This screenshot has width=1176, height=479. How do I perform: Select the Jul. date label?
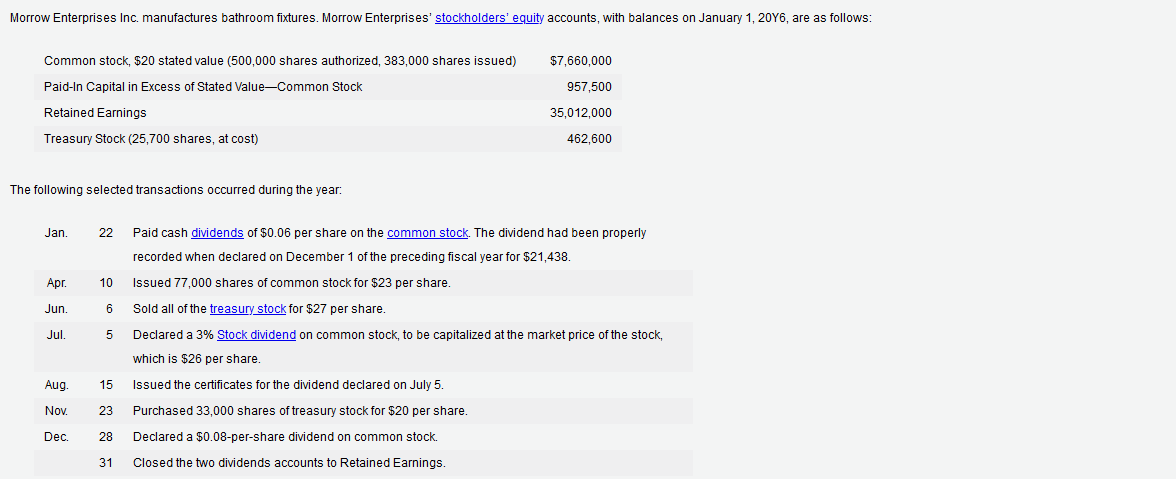tap(56, 335)
